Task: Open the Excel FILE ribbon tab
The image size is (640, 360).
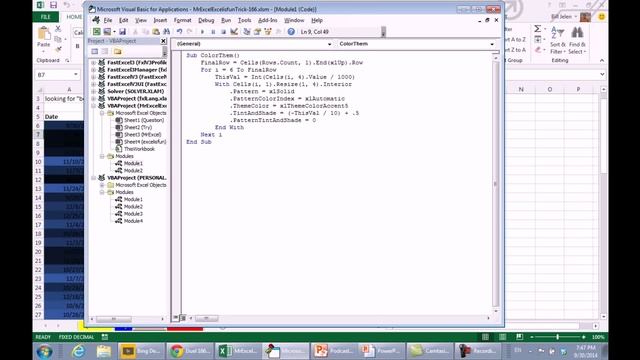Action: click(x=46, y=17)
